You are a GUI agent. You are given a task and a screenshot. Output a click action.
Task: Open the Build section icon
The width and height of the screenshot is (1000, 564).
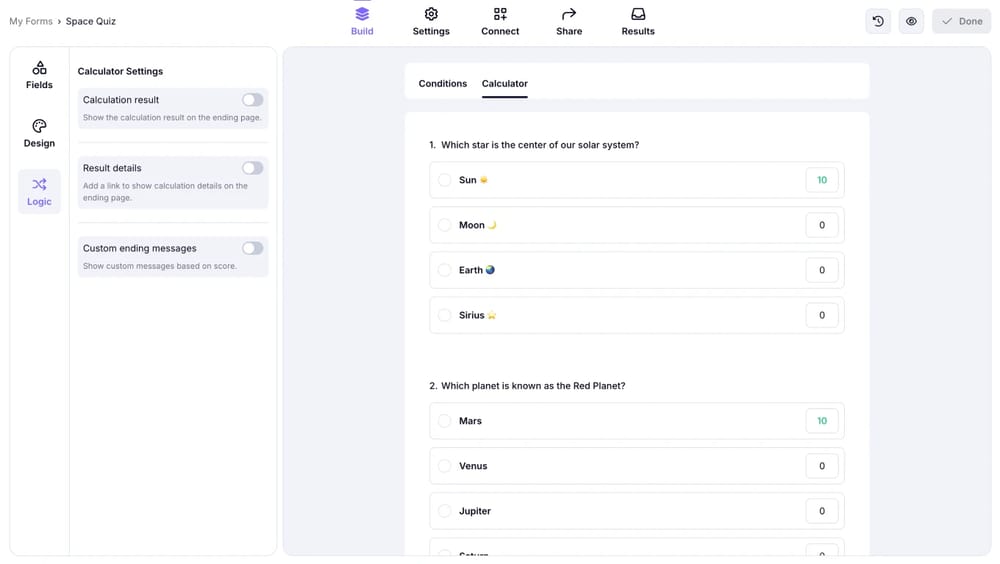(362, 14)
